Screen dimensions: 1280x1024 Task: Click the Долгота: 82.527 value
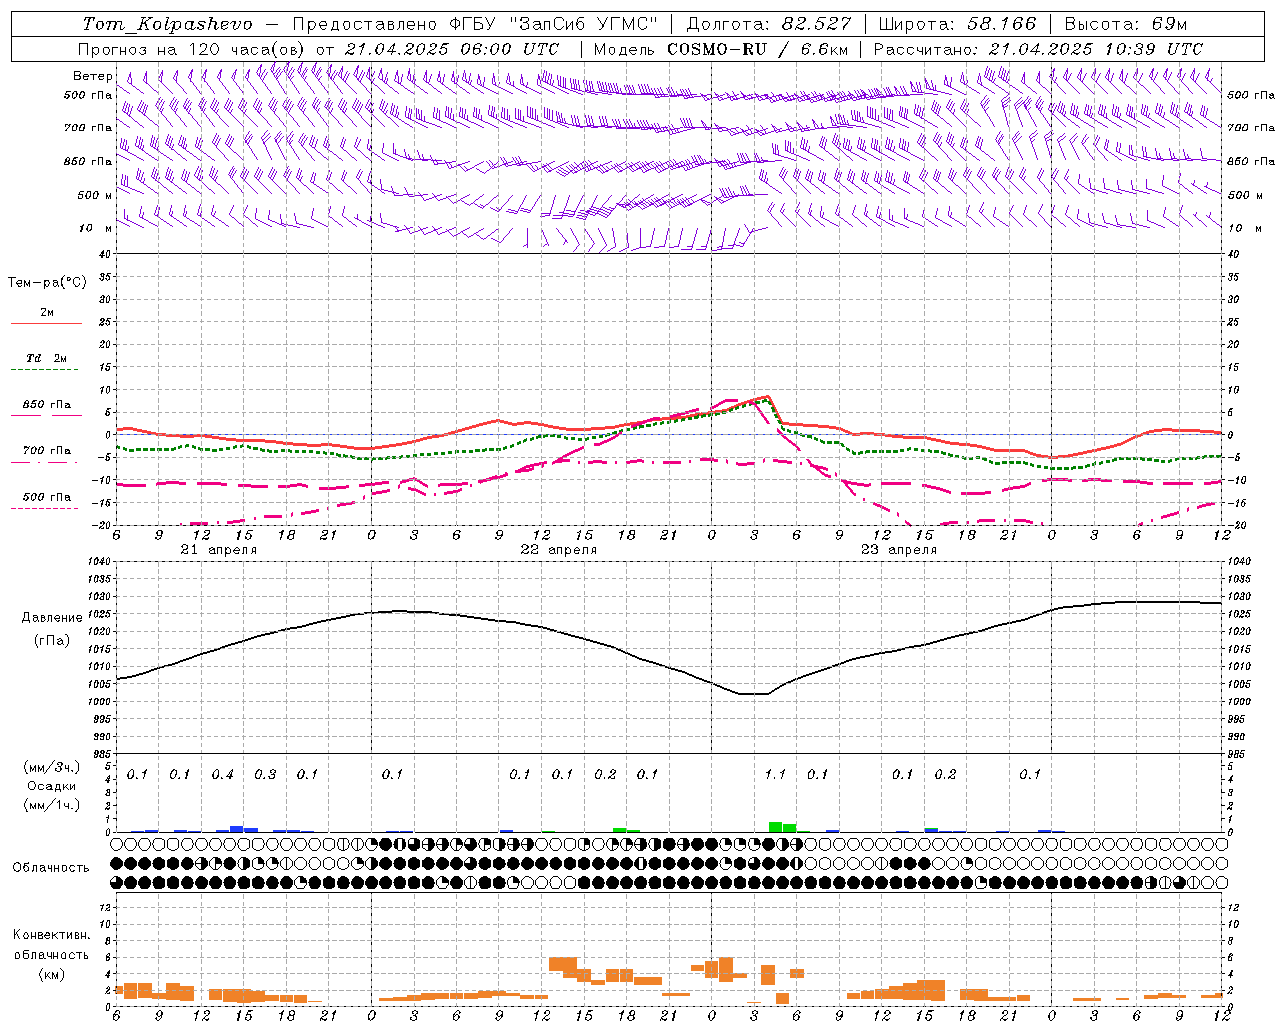point(769,24)
